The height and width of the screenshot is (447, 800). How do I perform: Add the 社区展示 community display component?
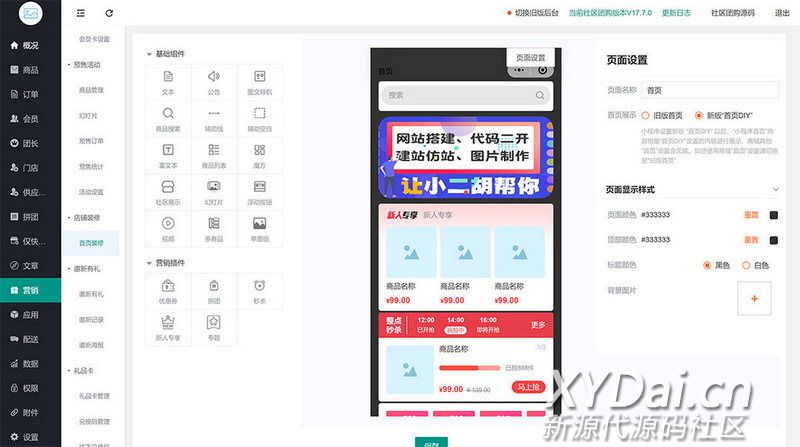[168, 193]
